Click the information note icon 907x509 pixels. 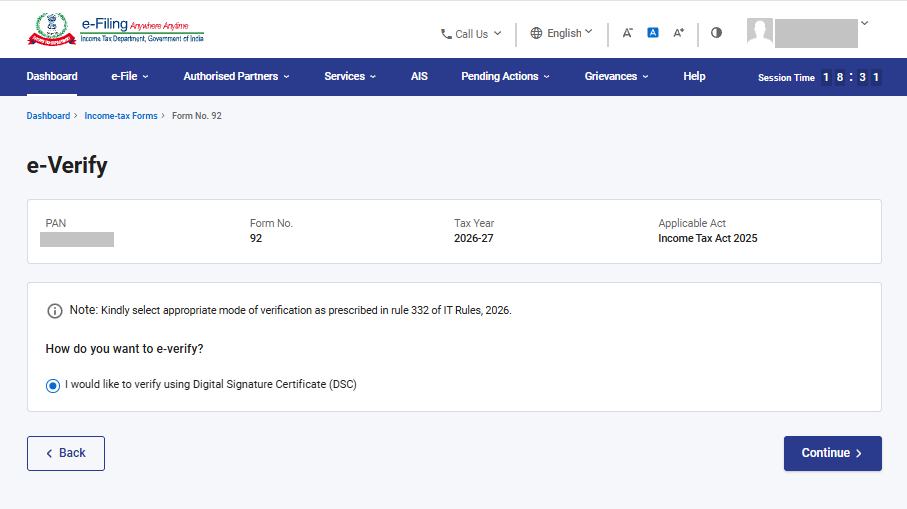54,311
